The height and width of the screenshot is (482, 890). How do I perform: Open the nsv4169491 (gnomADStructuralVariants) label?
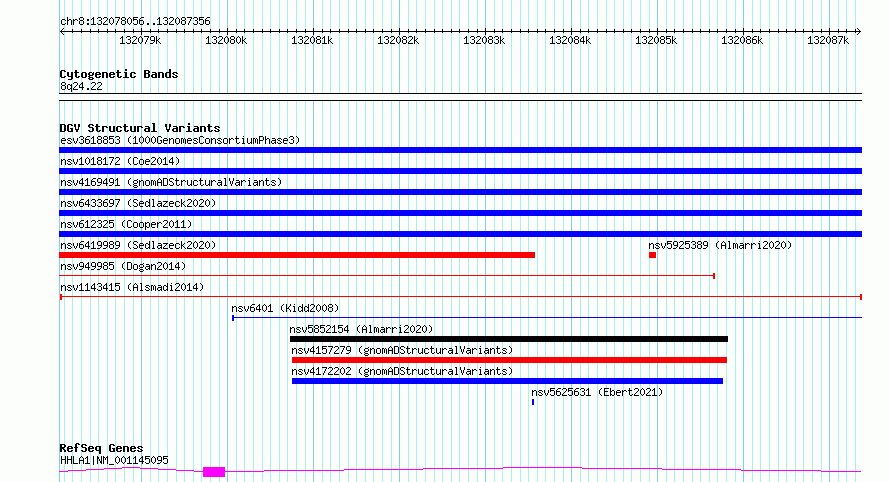171,182
